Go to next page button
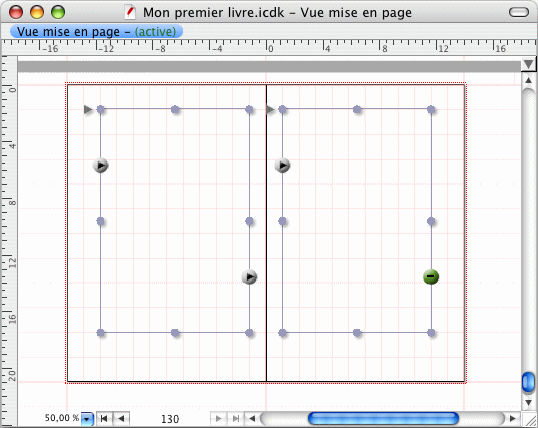Viewport: 538px width, 428px height. pyautogui.click(x=218, y=418)
